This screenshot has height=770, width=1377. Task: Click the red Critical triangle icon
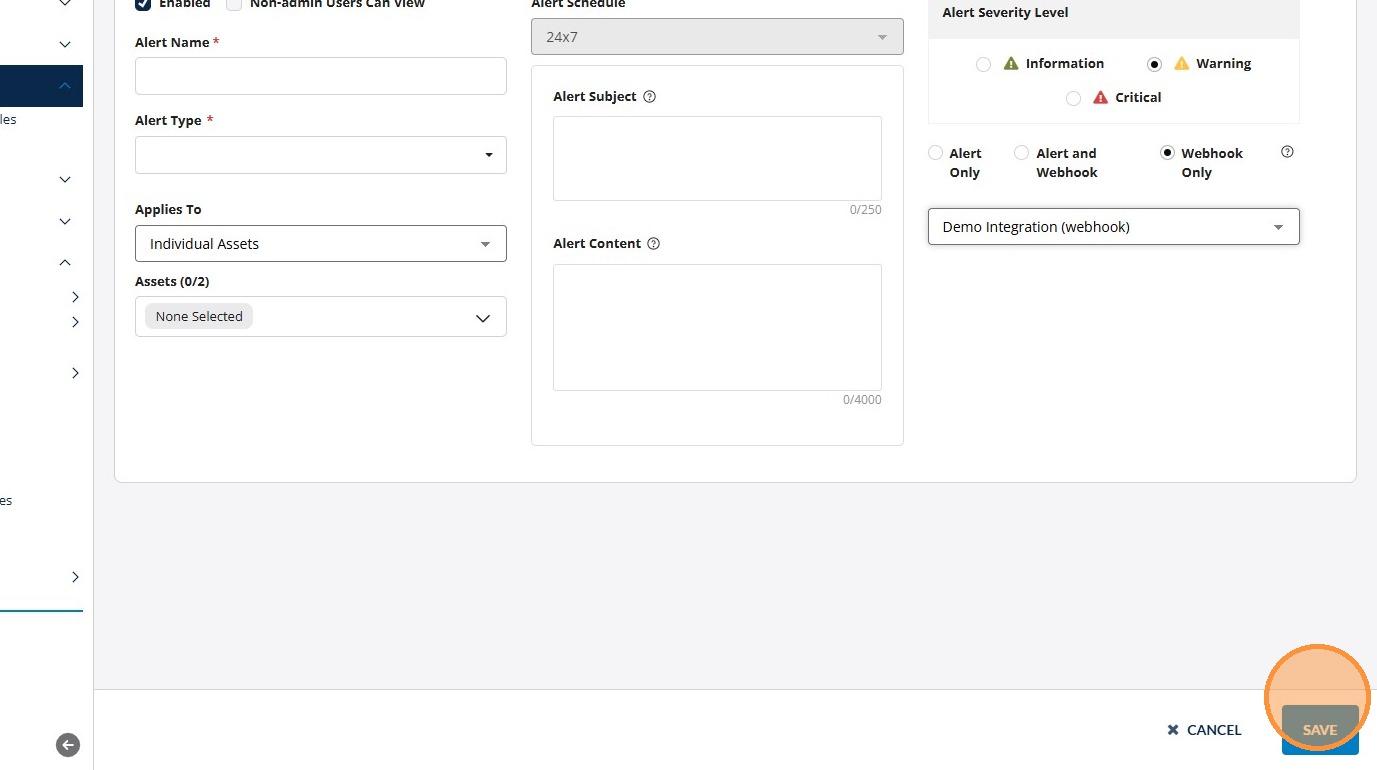[1101, 97]
